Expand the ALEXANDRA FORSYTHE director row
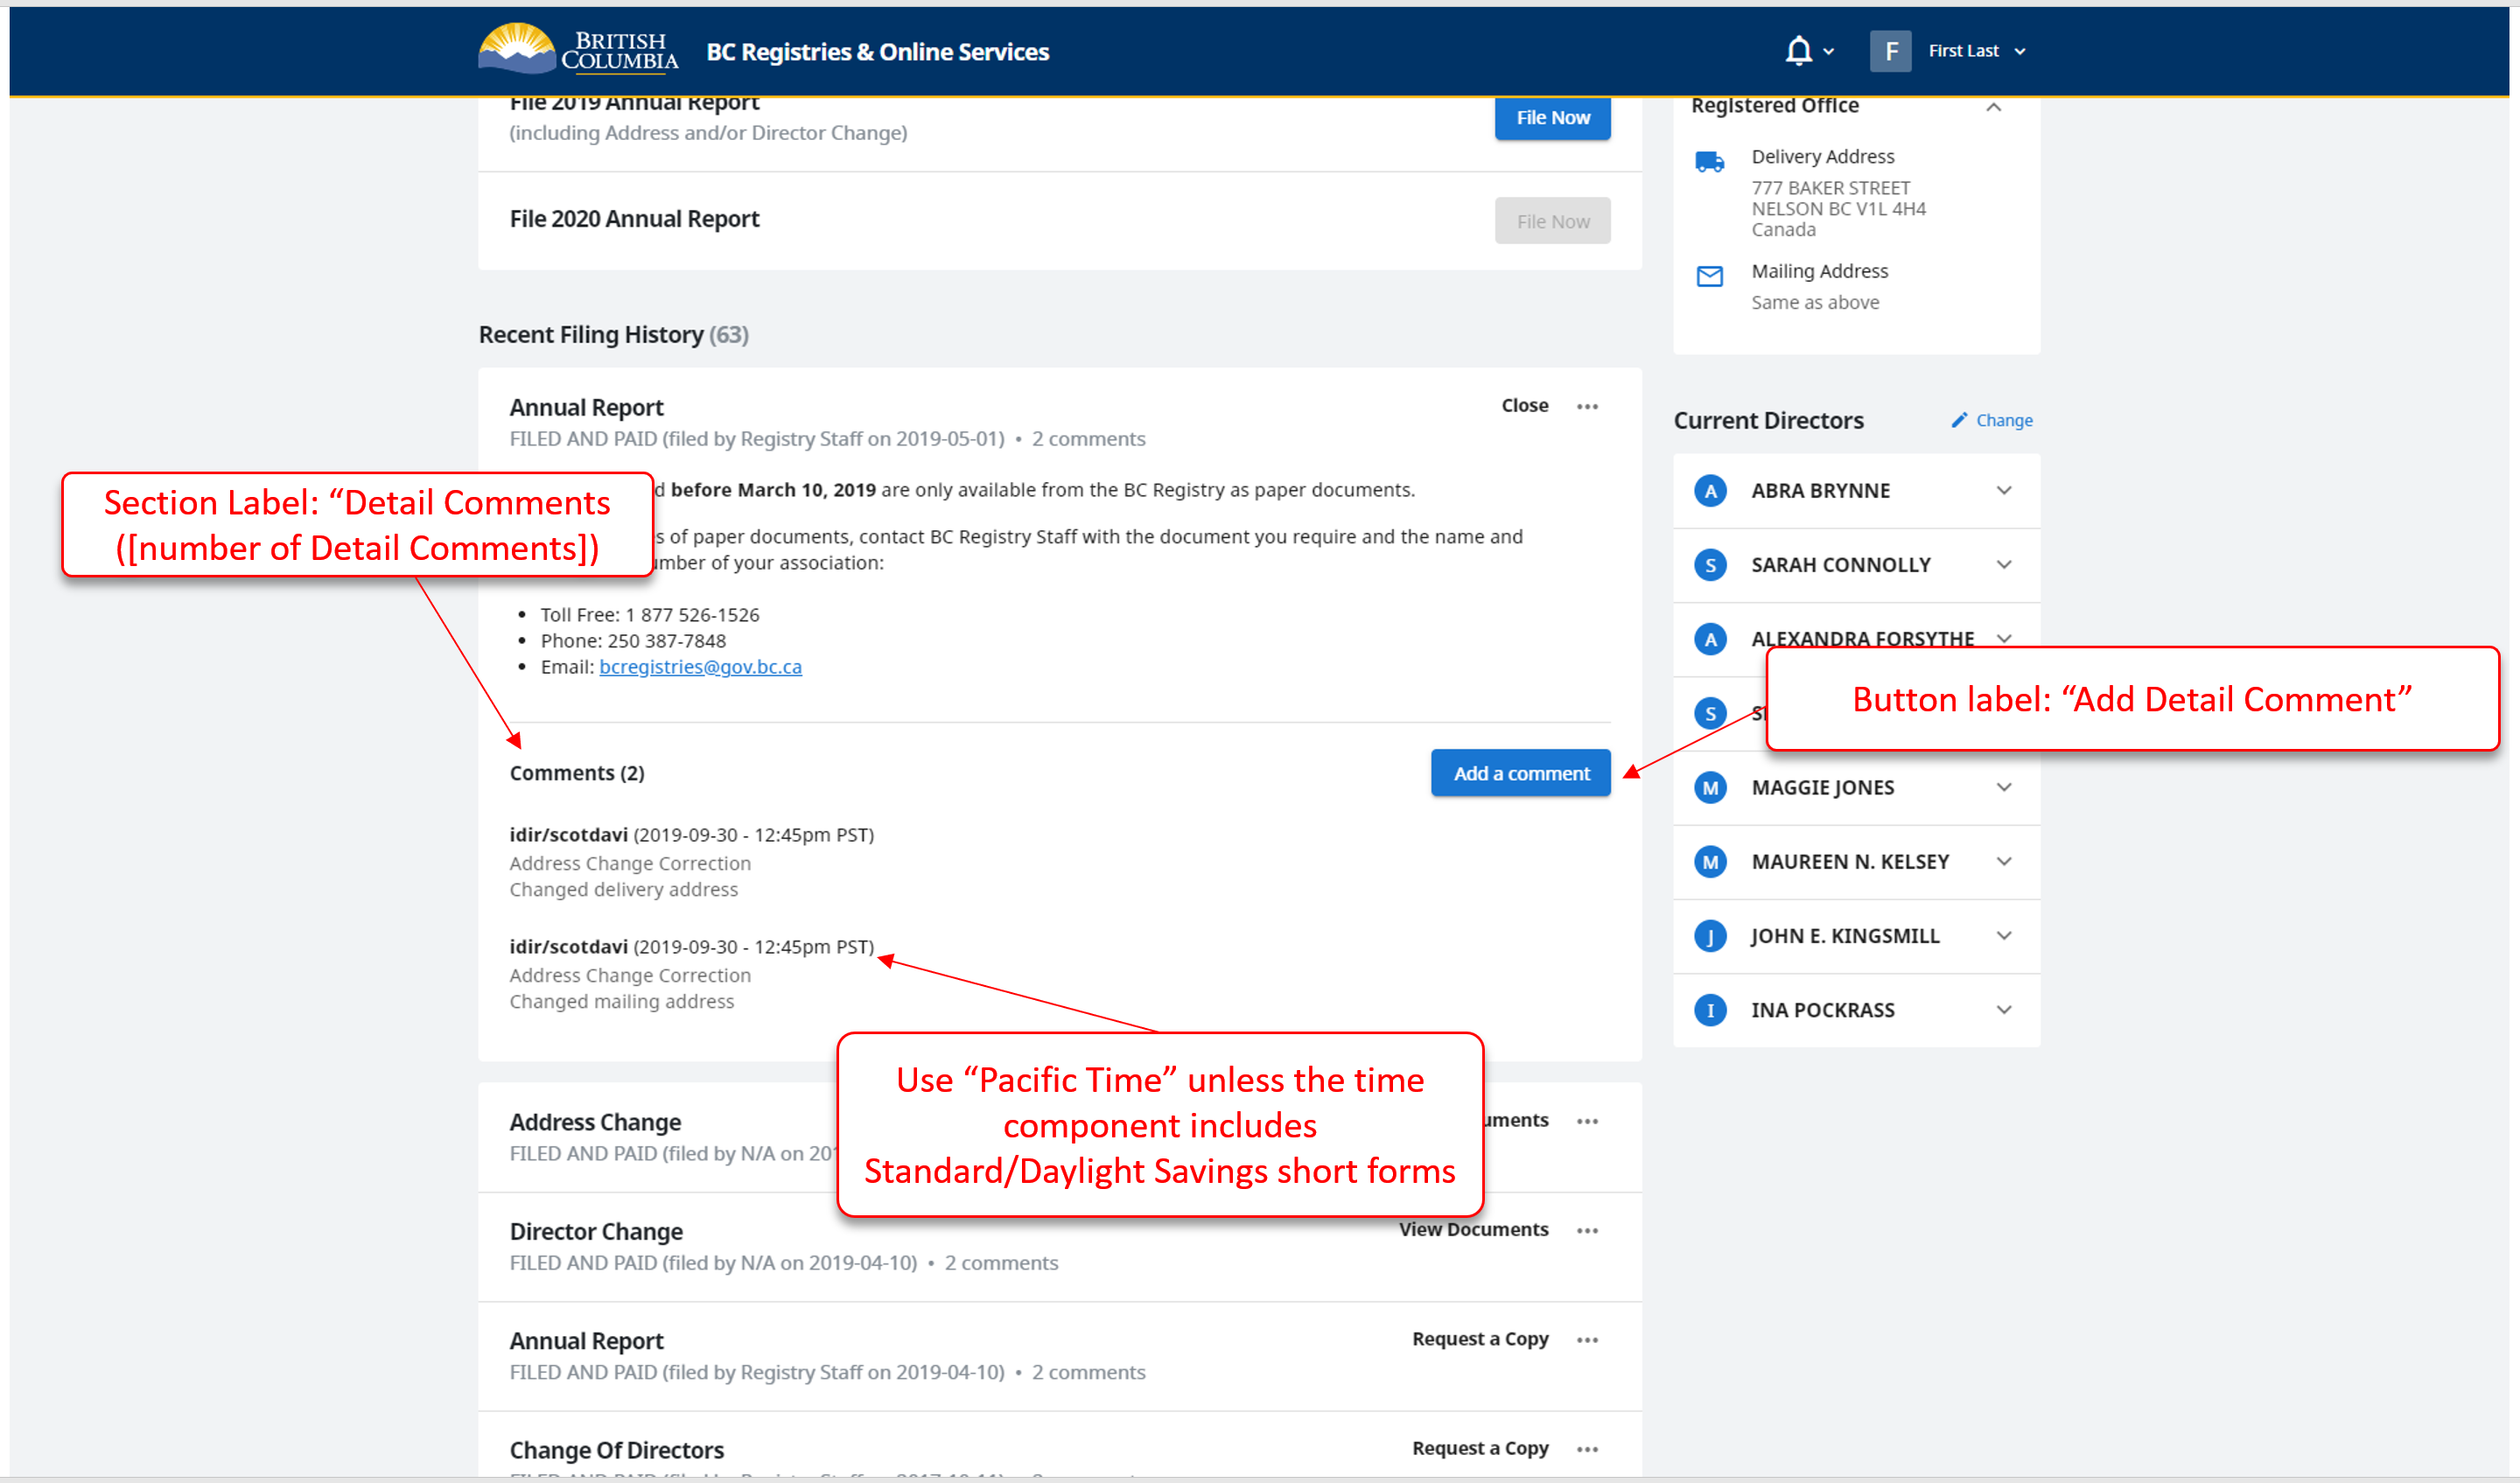The height and width of the screenshot is (1483, 2520). (x=2003, y=638)
